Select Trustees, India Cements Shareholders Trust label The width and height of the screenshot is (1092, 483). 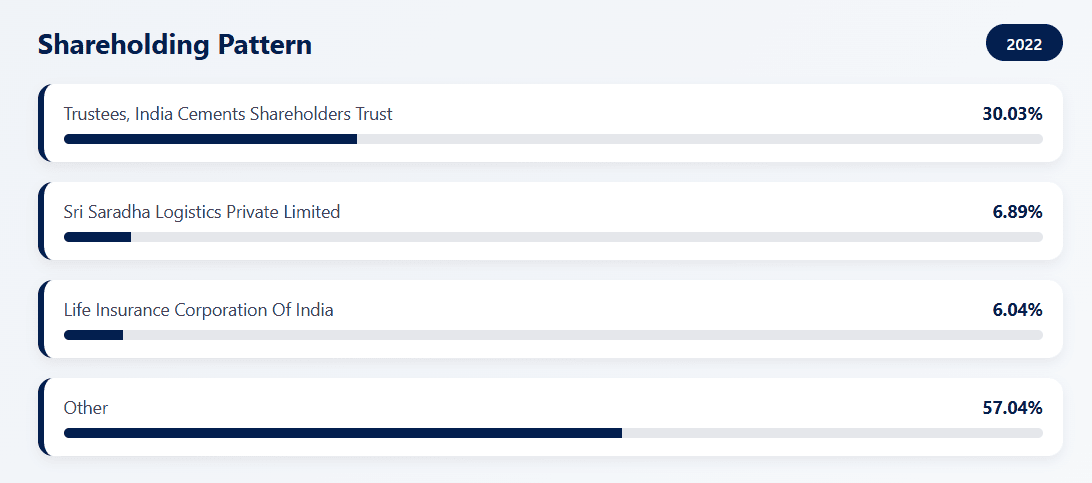(228, 114)
